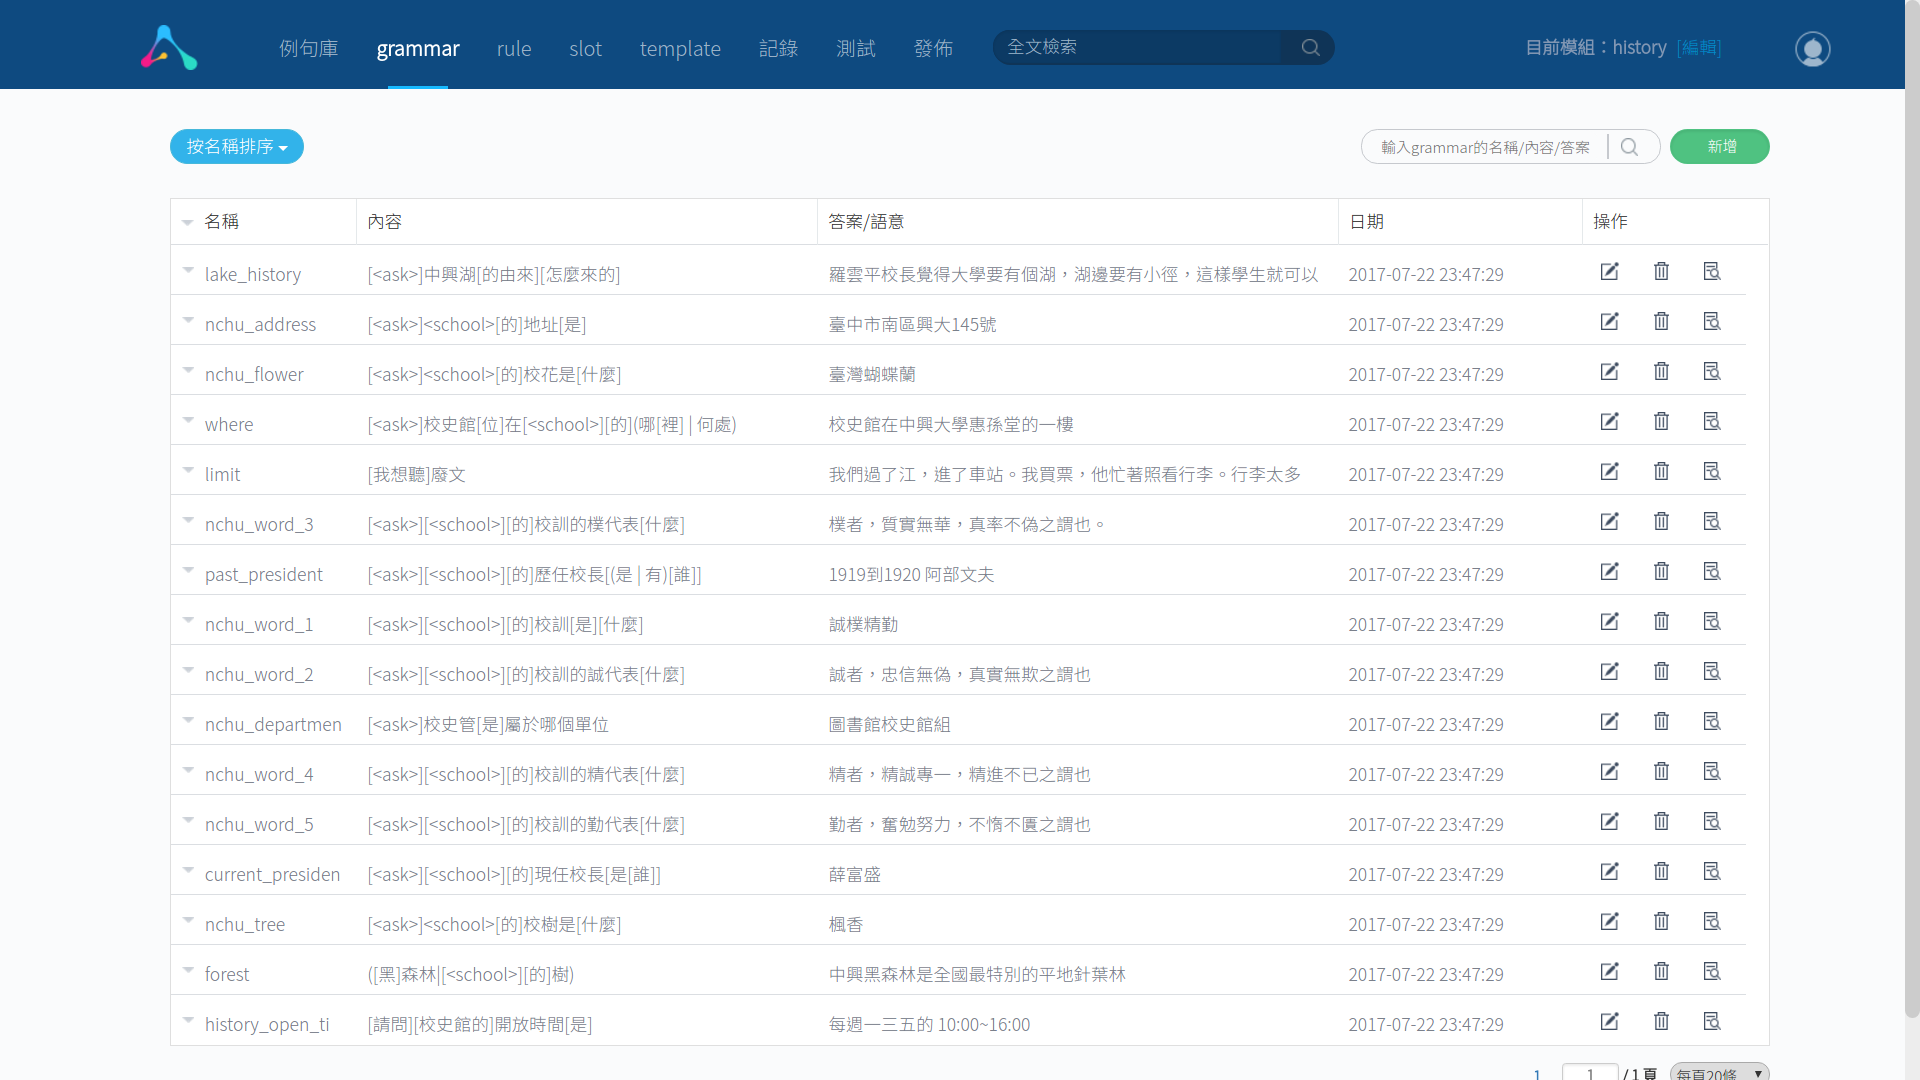Open the template tab
Viewport: 1920px width, 1080px height.
tap(680, 48)
